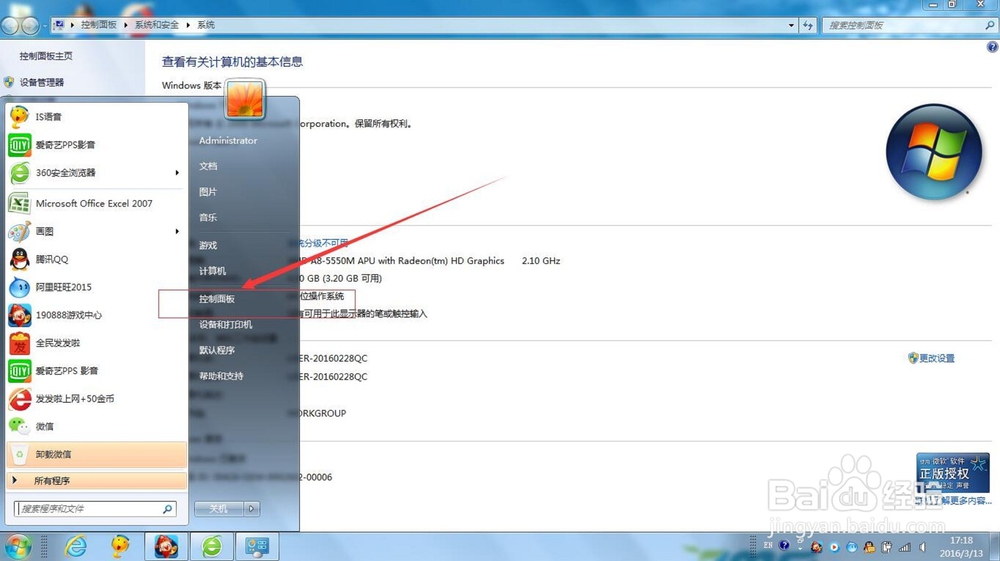
Task: Open 文档 in the Start menu
Action: (x=209, y=166)
